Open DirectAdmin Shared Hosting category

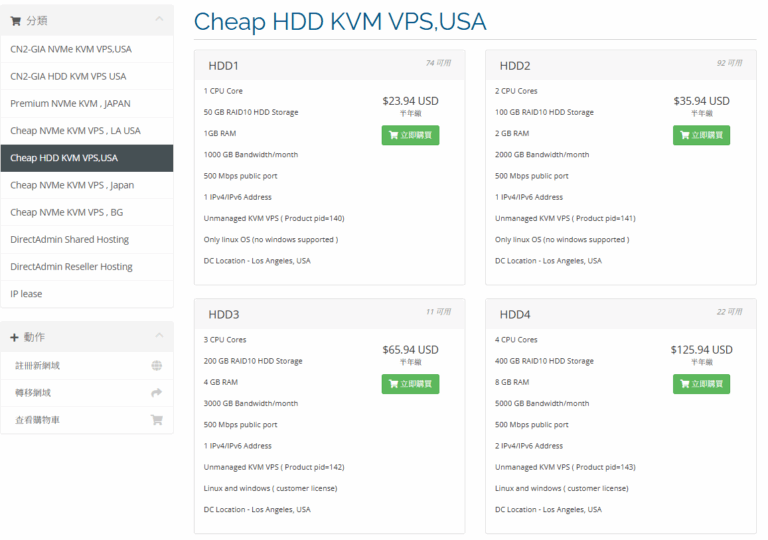tap(87, 240)
